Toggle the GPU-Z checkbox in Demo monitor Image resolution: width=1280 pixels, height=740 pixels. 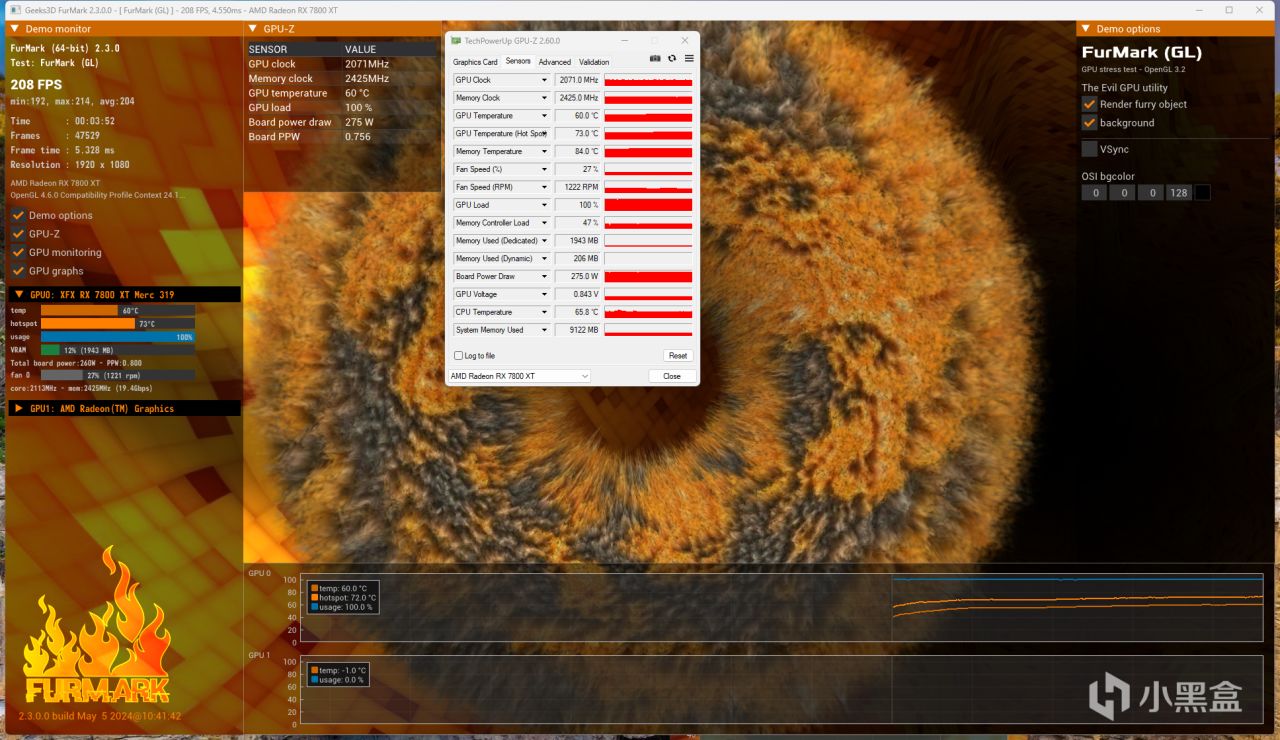18,234
